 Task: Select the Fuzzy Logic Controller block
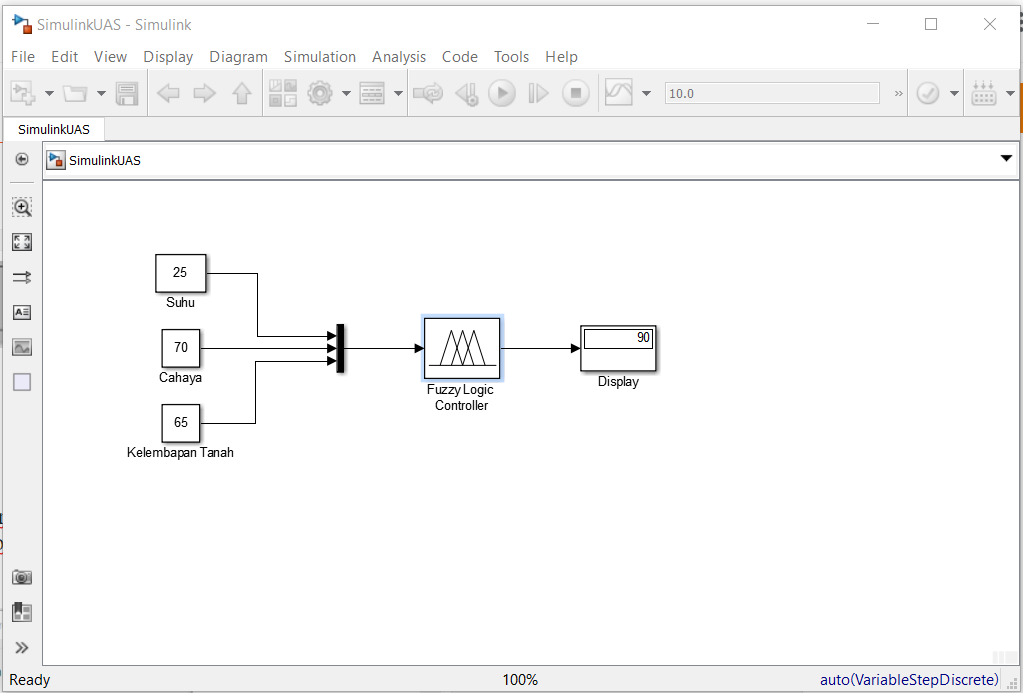coord(462,348)
